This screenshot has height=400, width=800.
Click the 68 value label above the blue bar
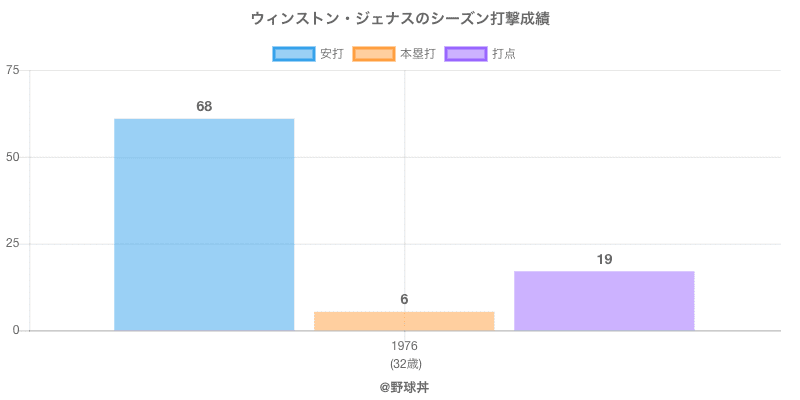pyautogui.click(x=204, y=106)
